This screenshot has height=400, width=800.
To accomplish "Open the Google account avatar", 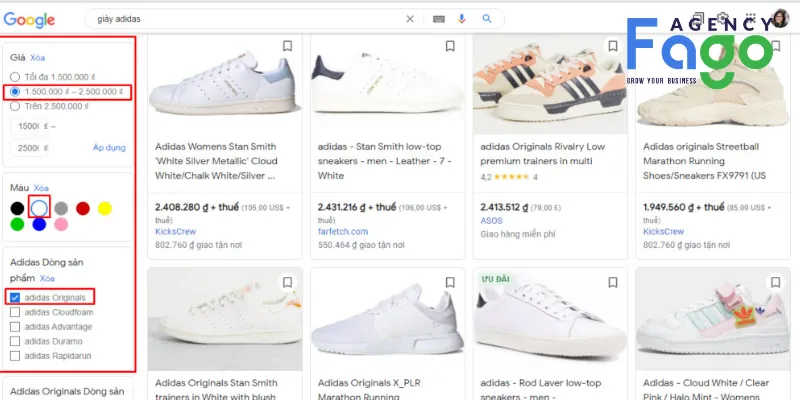I will click(780, 18).
